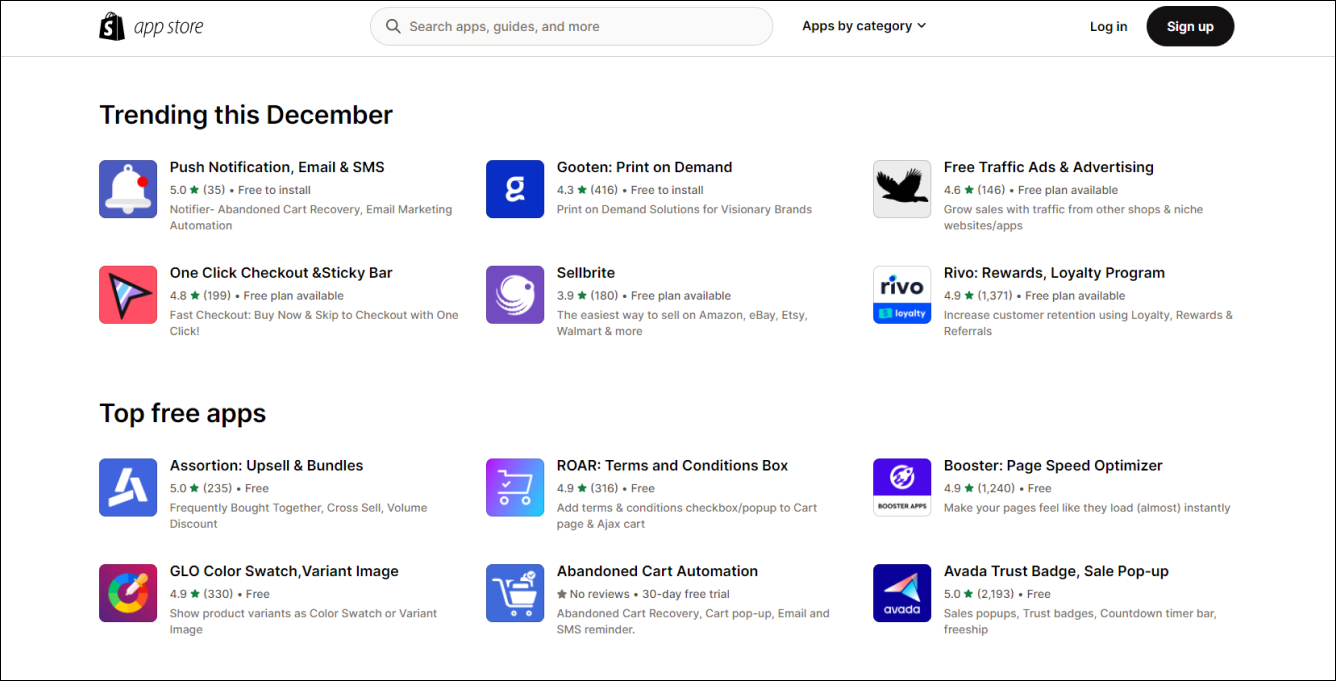Click the 3.9 (180) rating text
This screenshot has width=1336, height=681.
[588, 296]
